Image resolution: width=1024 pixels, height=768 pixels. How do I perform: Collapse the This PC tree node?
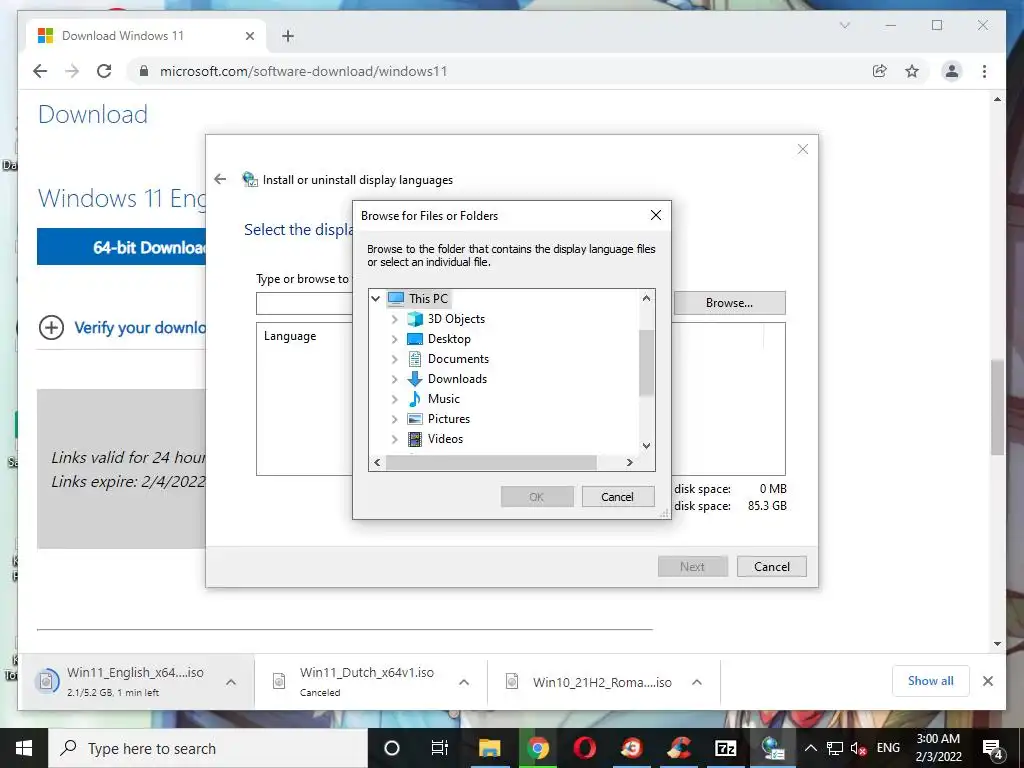(376, 298)
